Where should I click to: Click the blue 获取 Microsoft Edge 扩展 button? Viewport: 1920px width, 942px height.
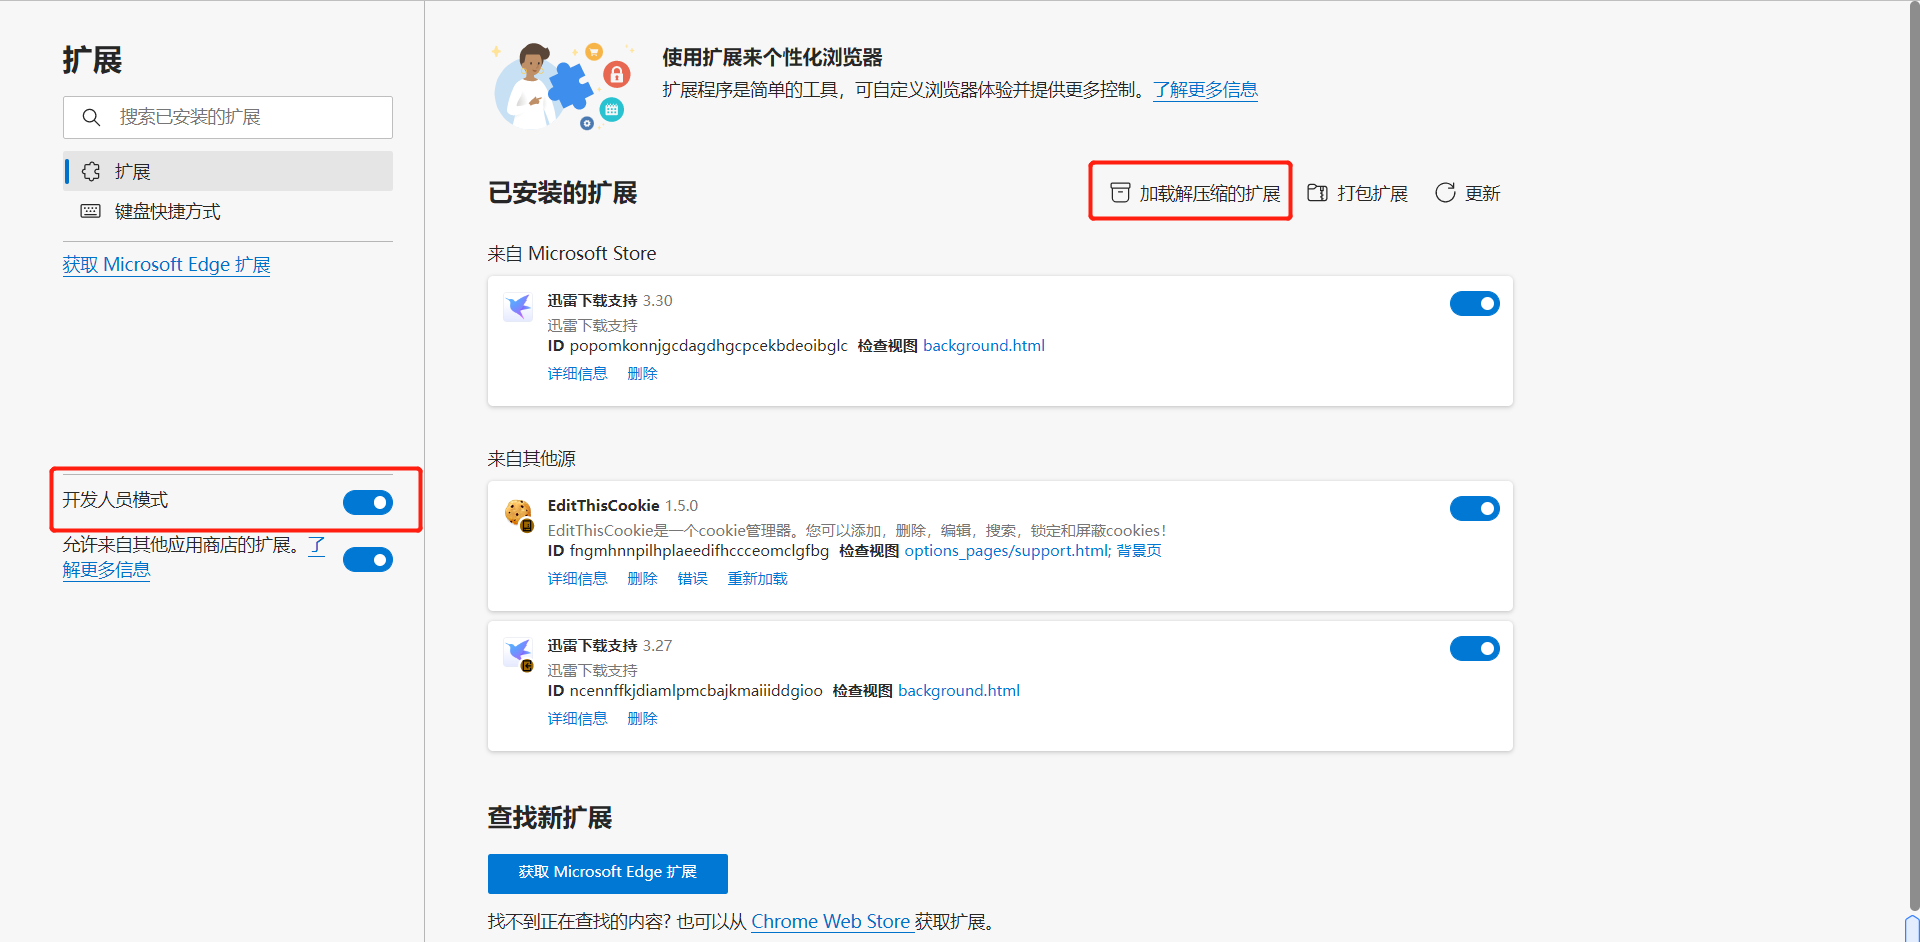click(x=607, y=873)
